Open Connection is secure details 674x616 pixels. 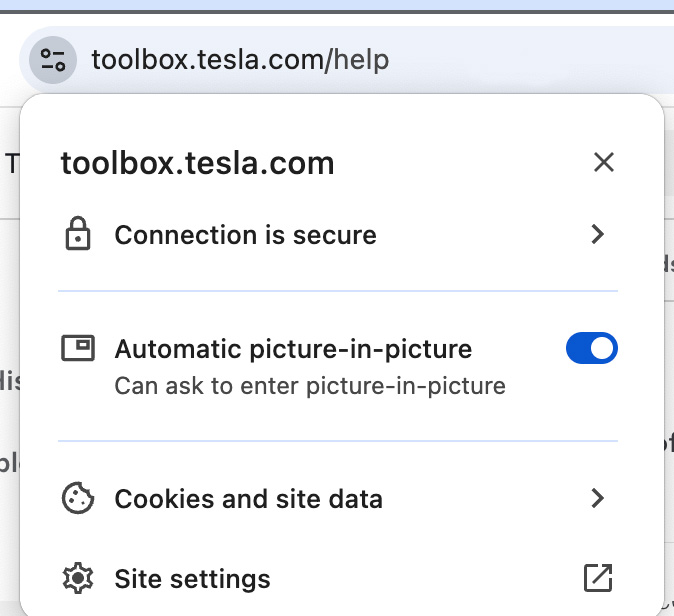pyautogui.click(x=338, y=235)
